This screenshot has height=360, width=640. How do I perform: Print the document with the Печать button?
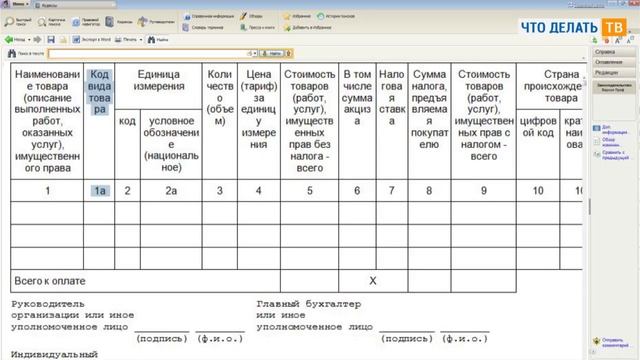[126, 40]
